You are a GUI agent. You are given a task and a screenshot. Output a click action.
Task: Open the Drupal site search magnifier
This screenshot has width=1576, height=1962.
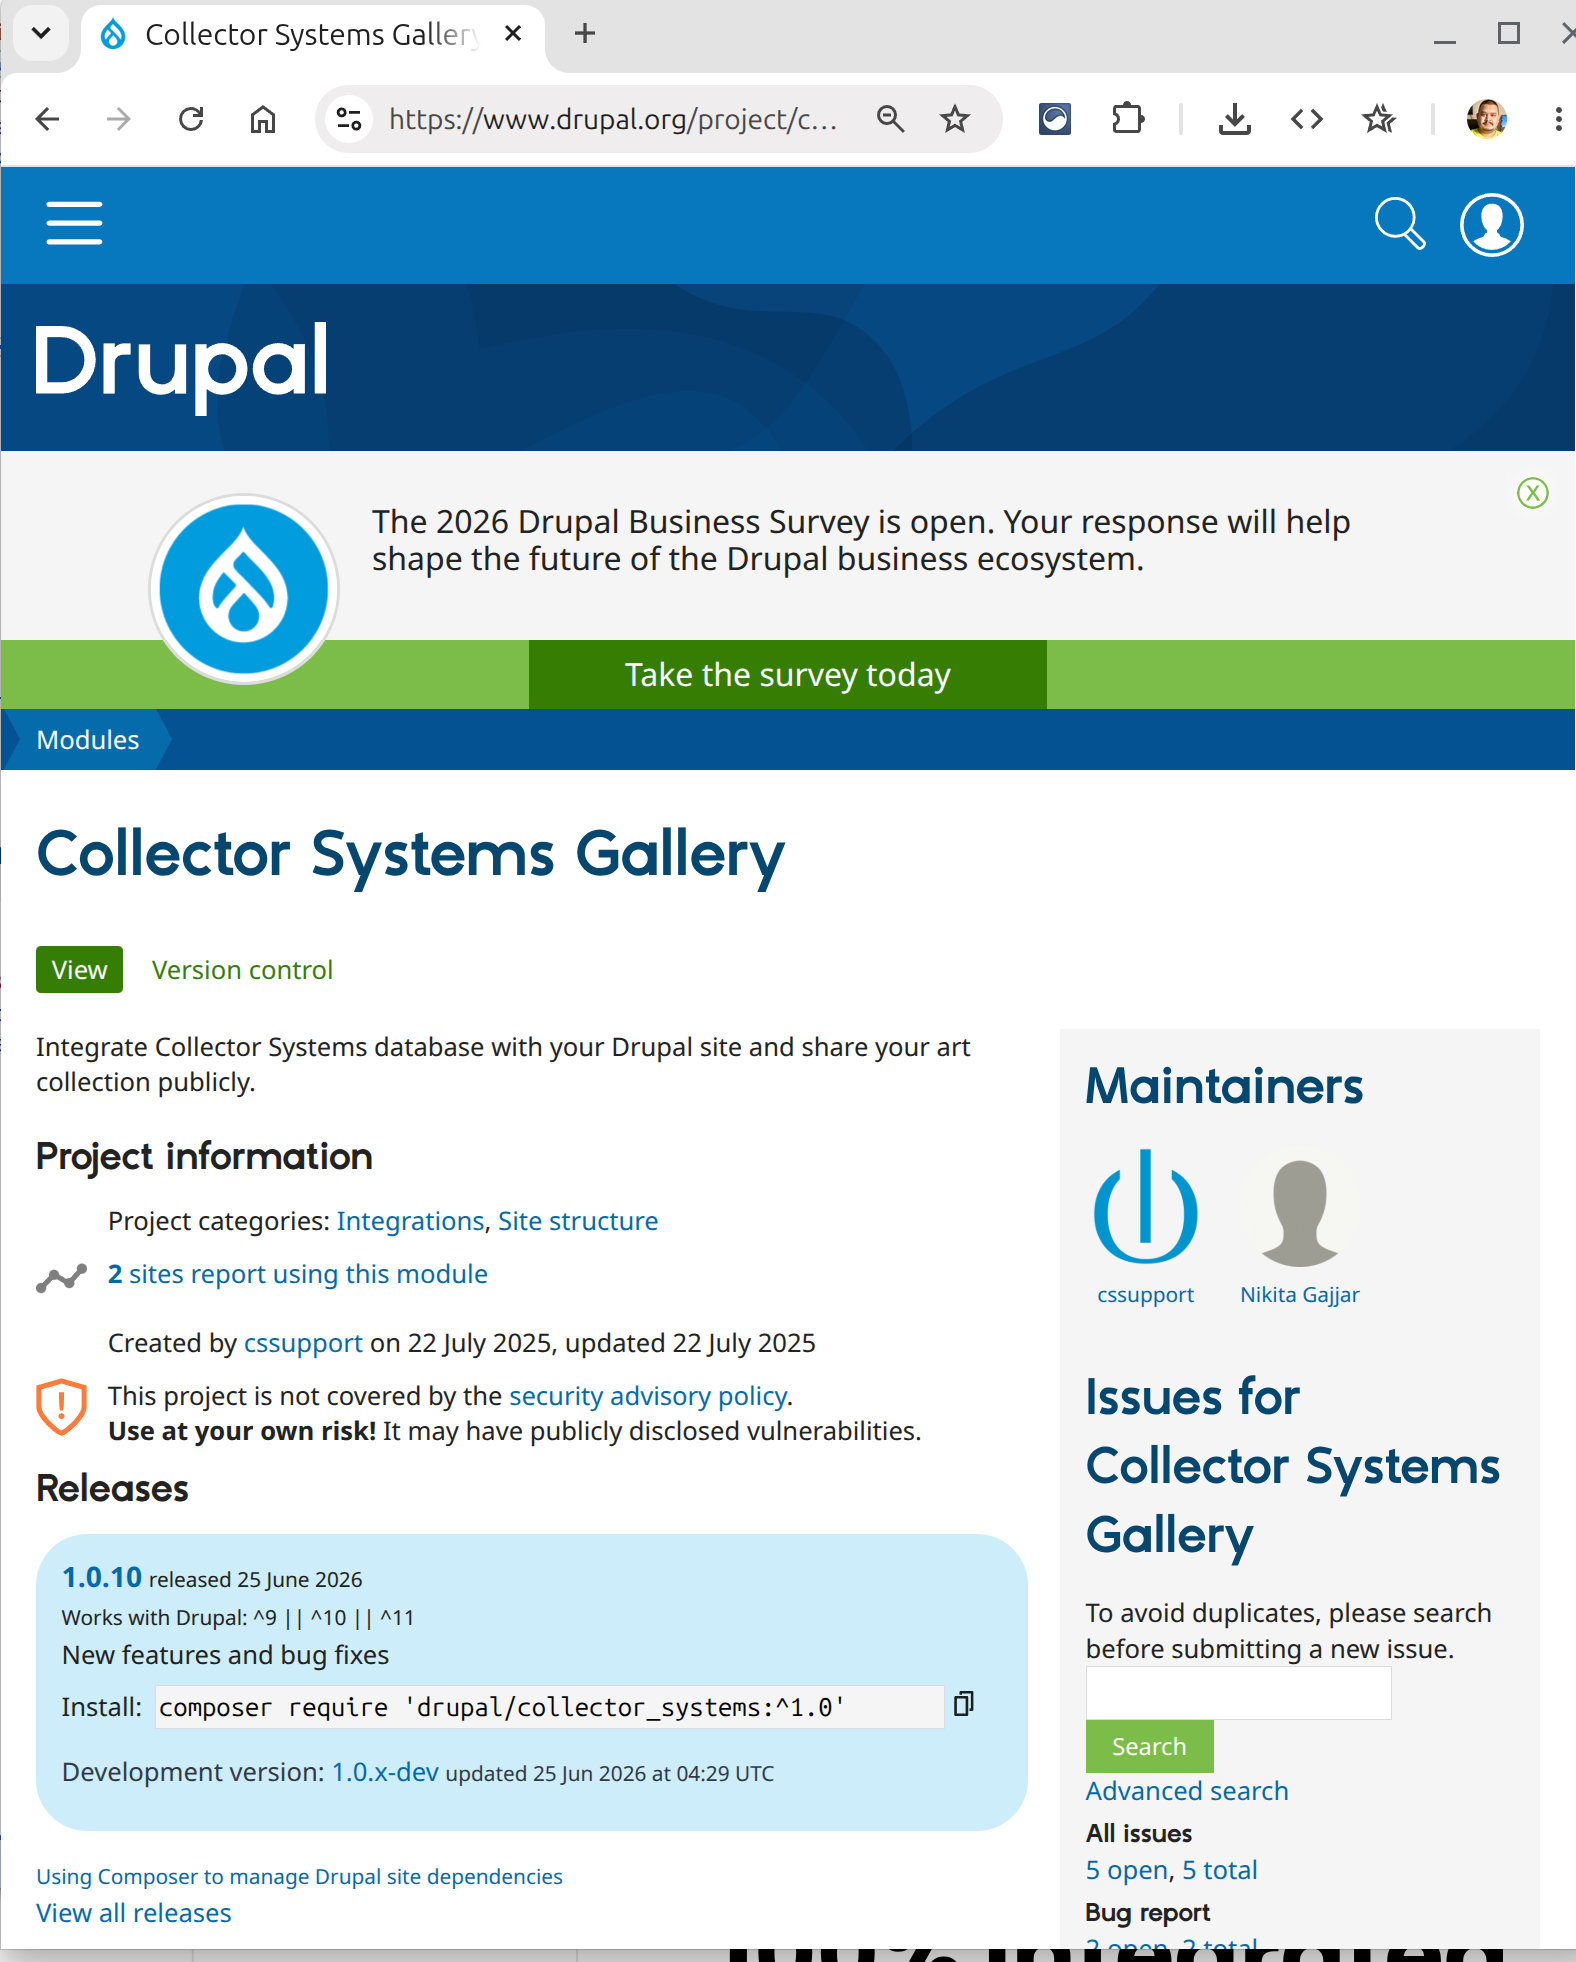point(1400,224)
